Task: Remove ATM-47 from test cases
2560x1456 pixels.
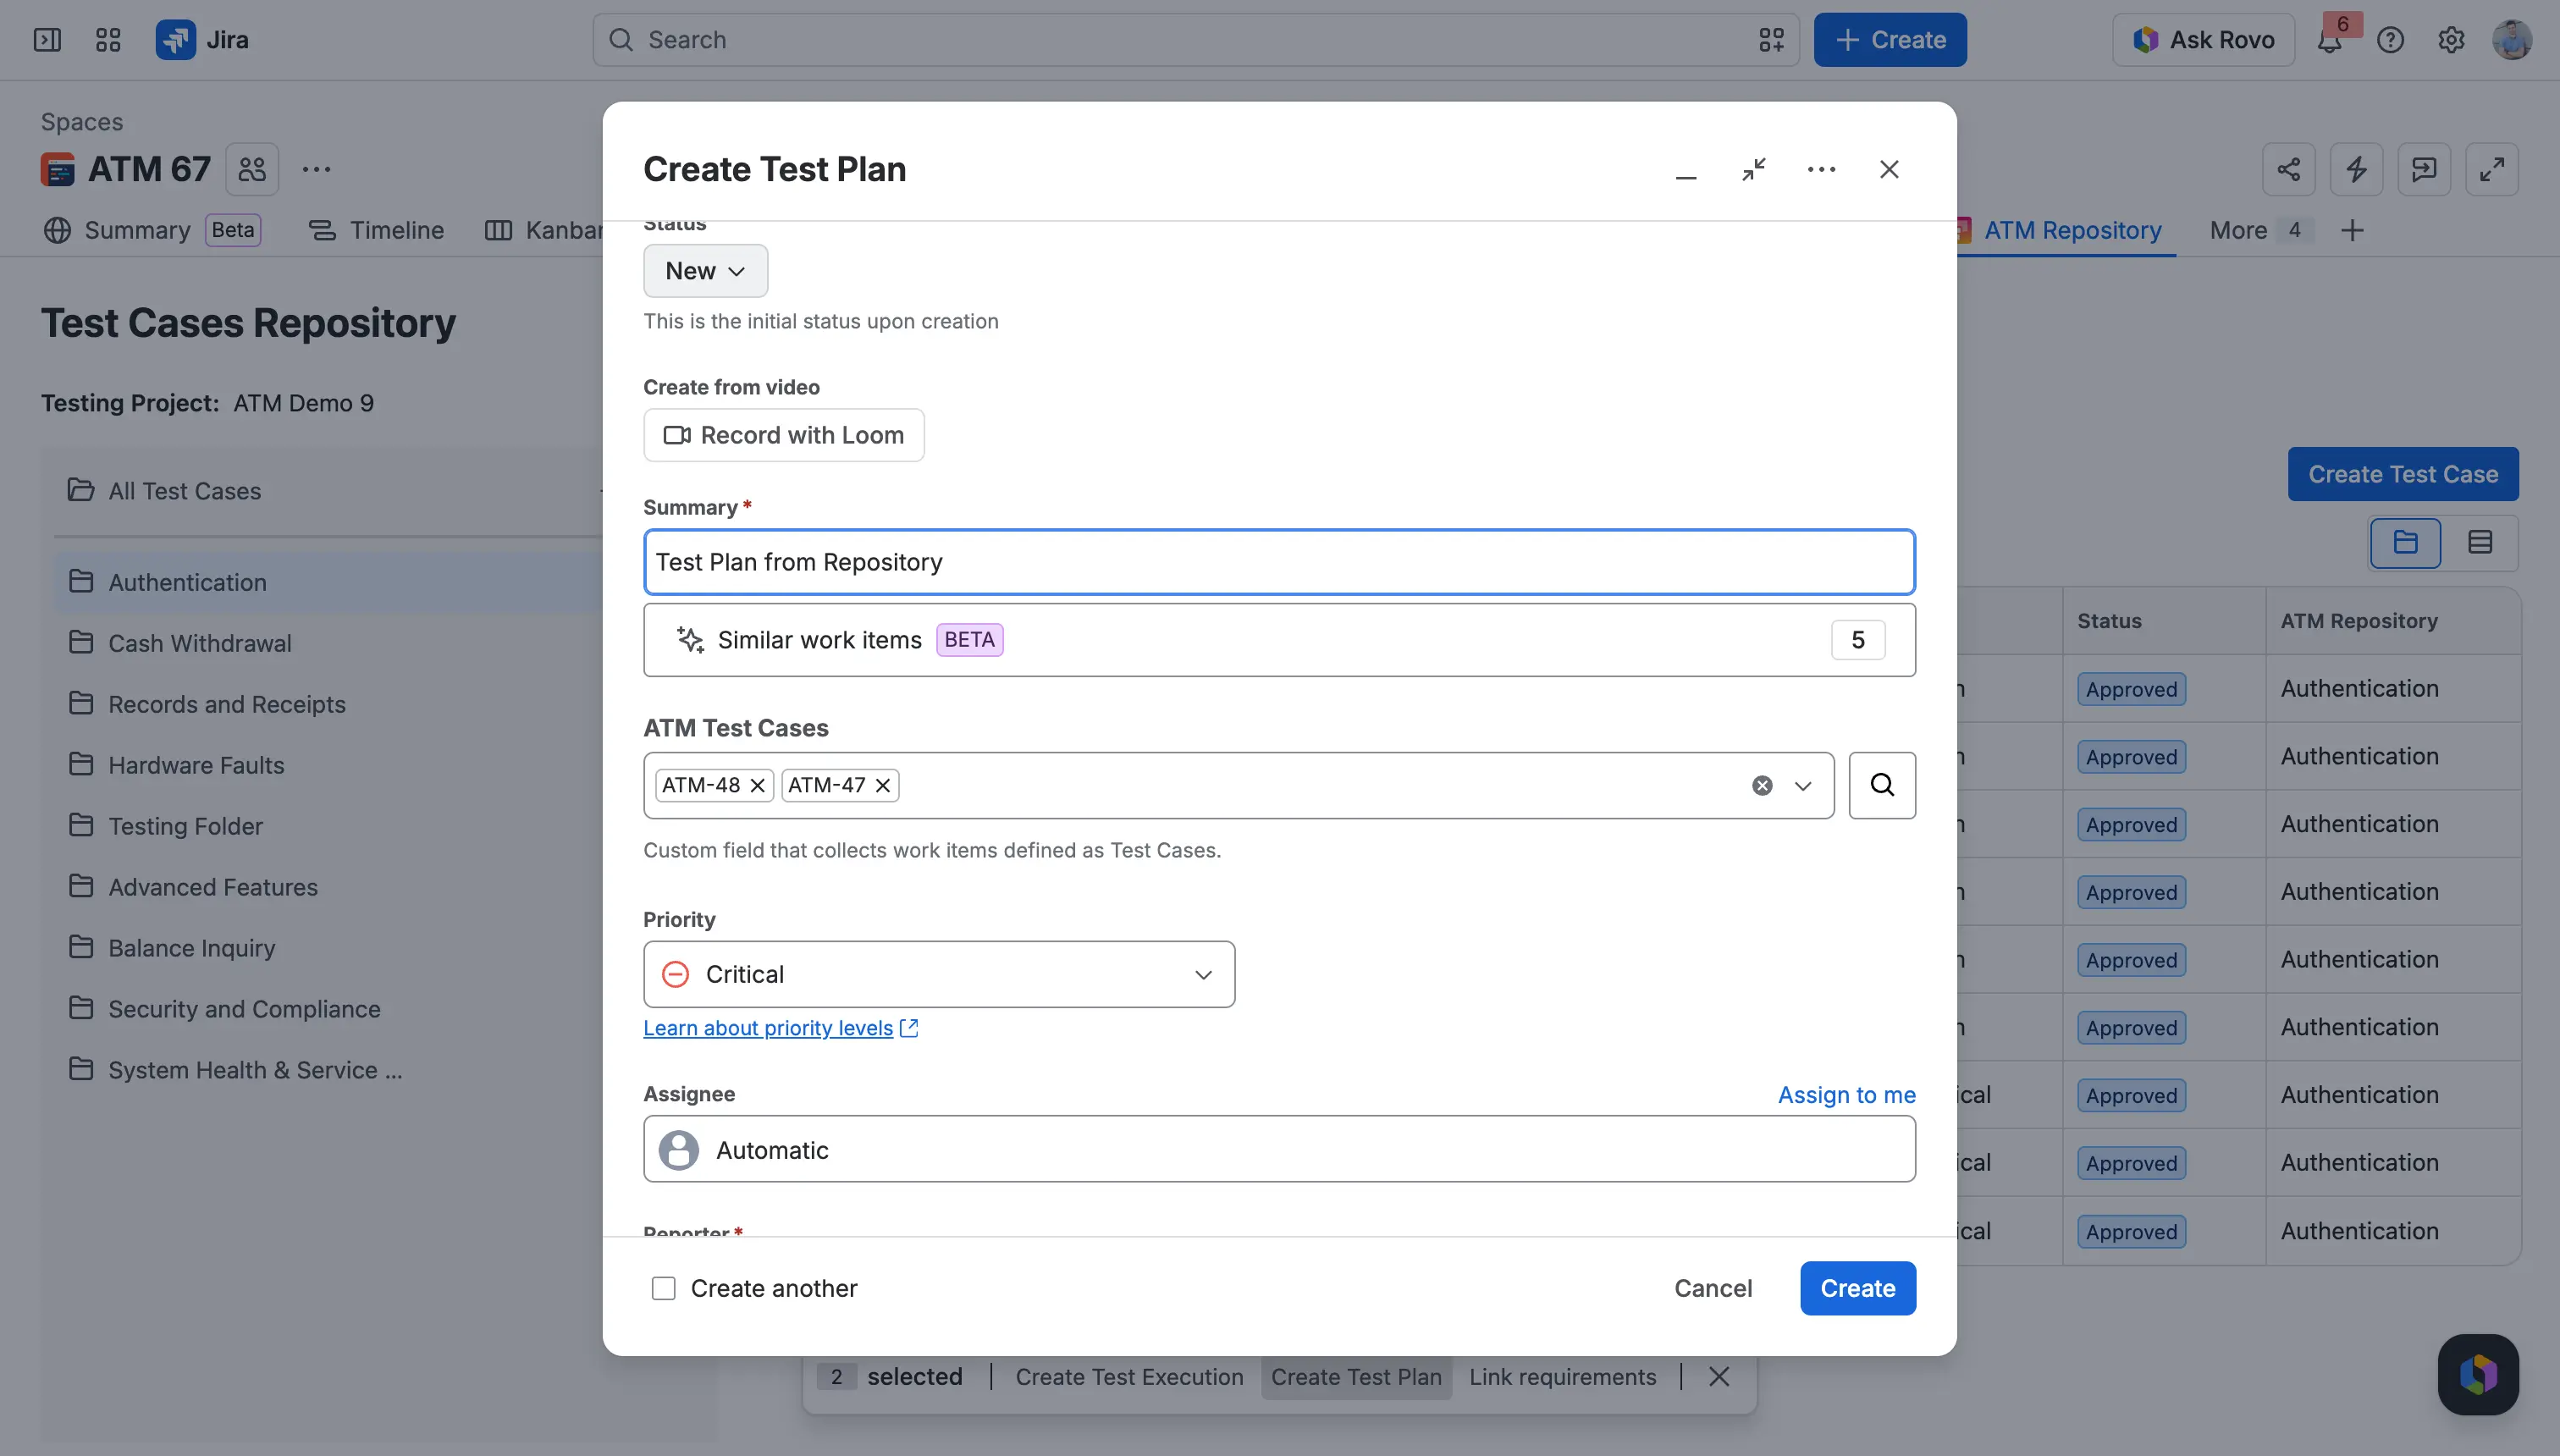Action: (x=883, y=785)
